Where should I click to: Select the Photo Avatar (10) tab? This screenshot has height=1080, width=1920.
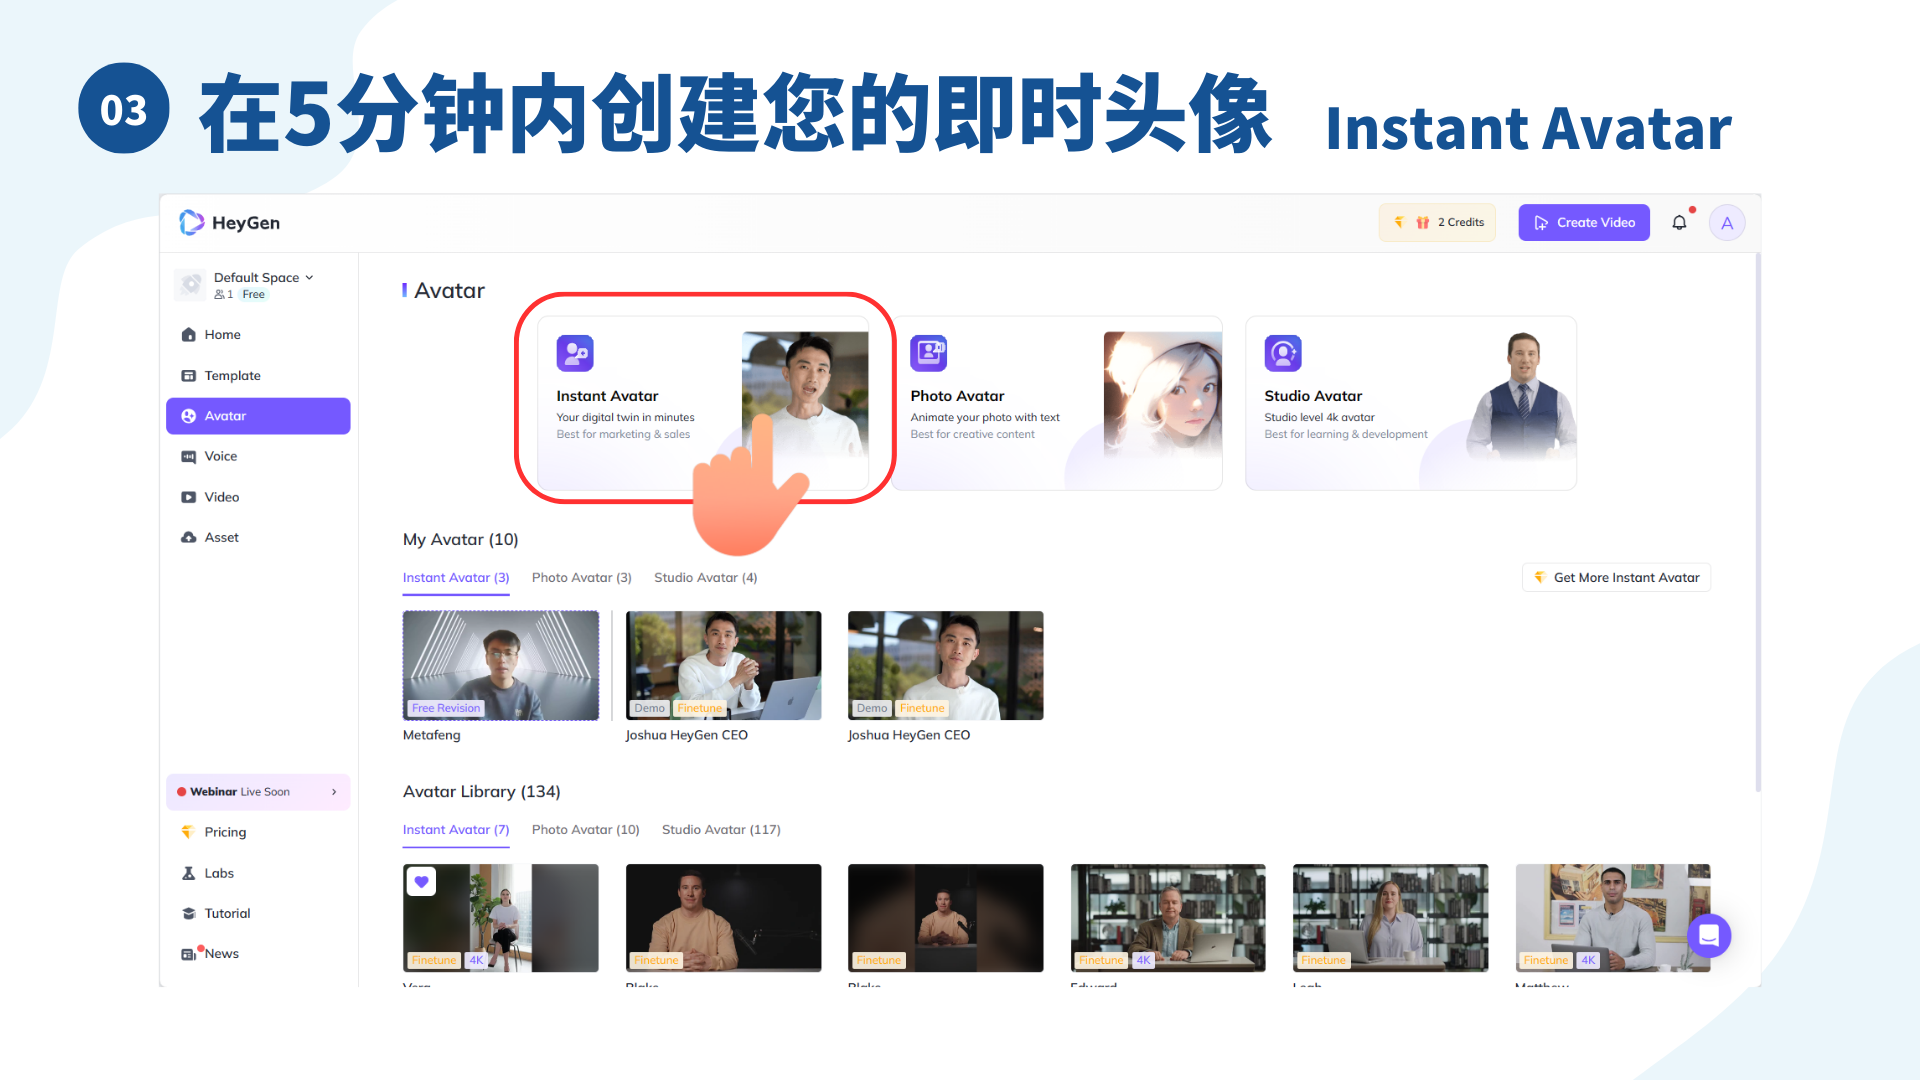click(x=585, y=830)
